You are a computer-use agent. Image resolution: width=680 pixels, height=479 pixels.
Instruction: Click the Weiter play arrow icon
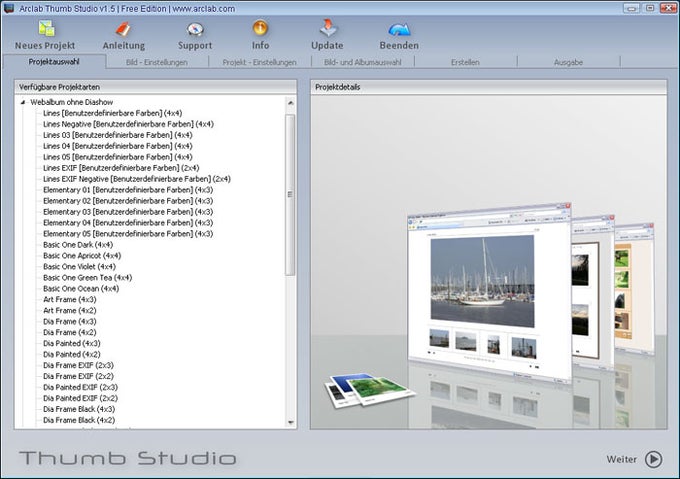(654, 459)
